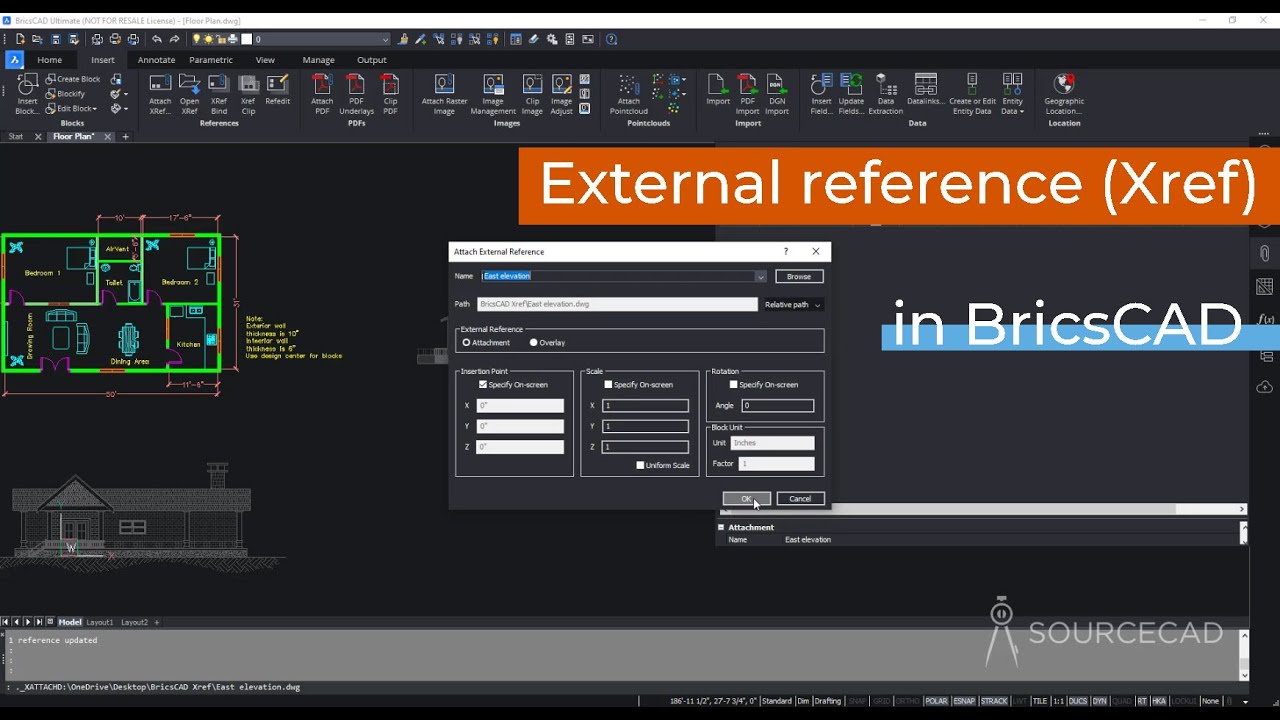The width and height of the screenshot is (1280, 720).
Task: Click the Scale X input field
Action: pos(645,405)
